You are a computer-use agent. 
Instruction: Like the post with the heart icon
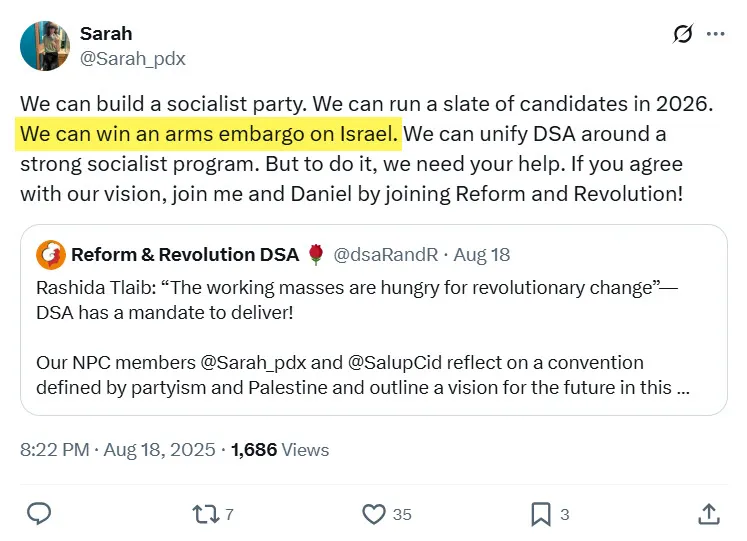[x=374, y=514]
